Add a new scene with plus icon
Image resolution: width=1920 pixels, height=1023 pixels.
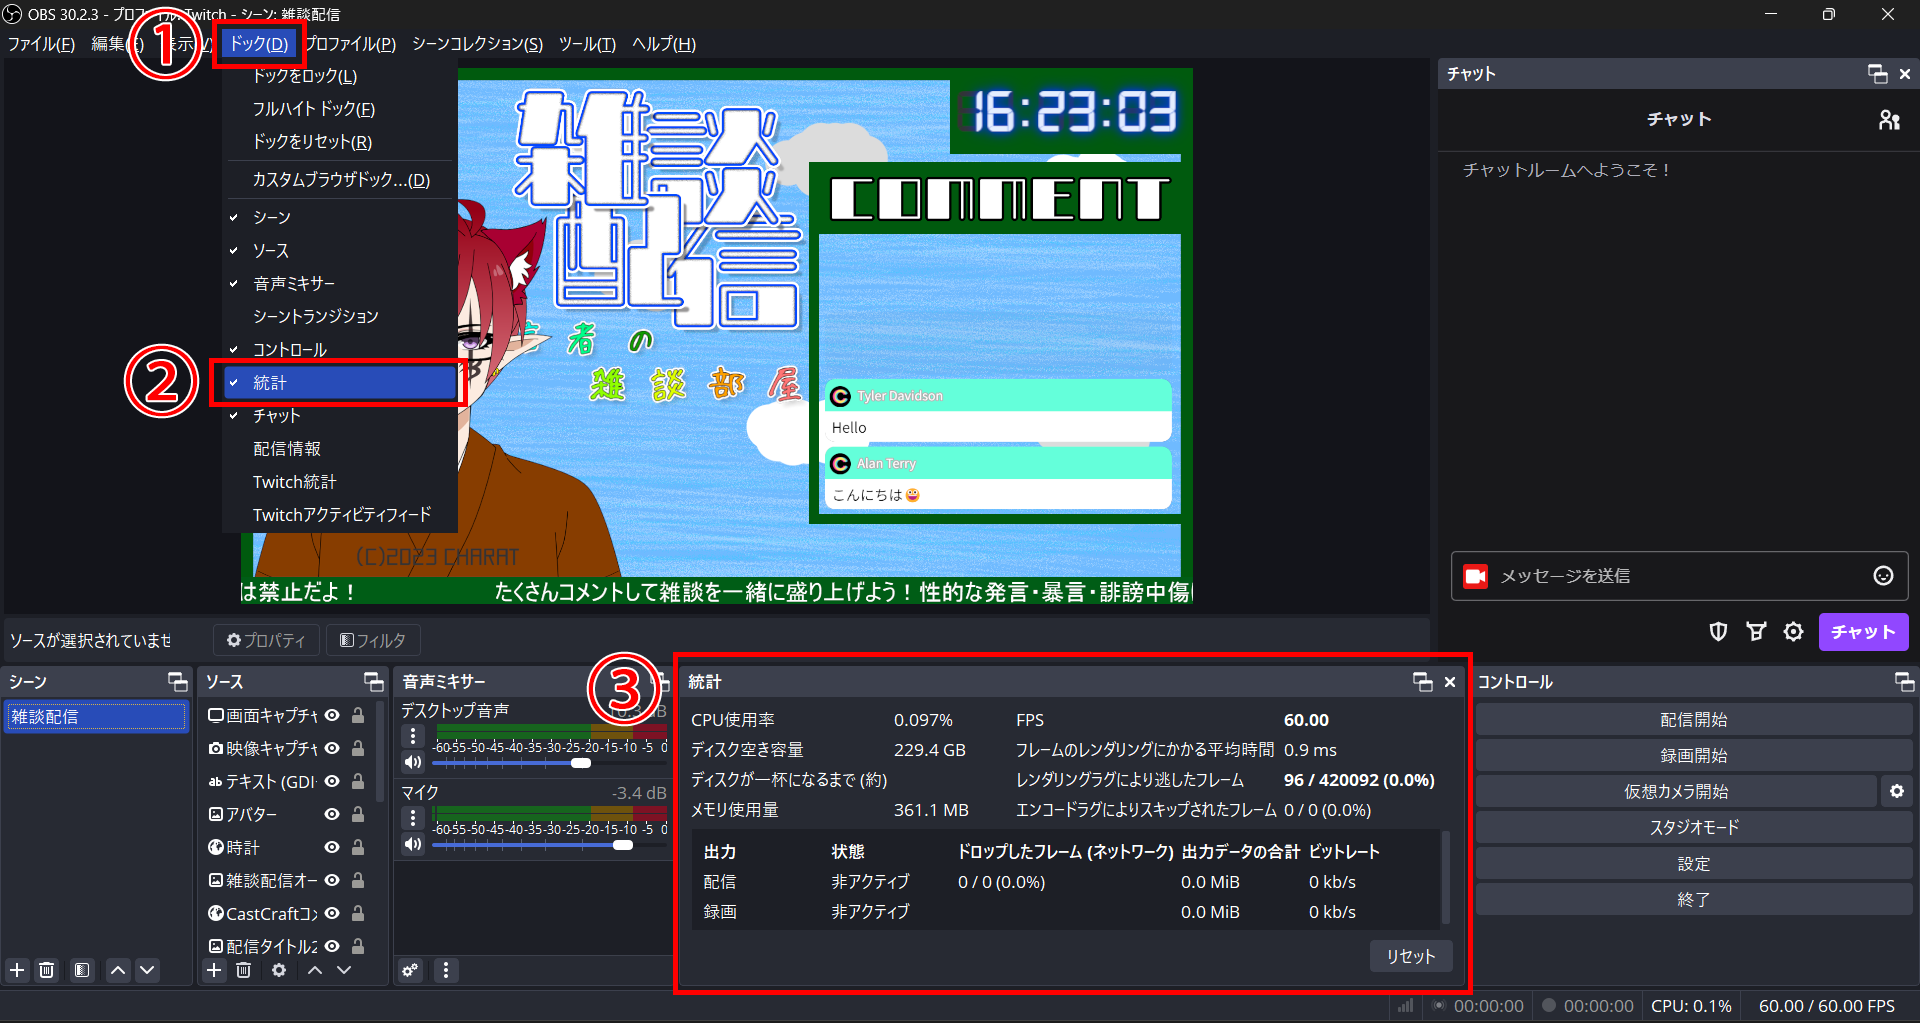(x=17, y=970)
